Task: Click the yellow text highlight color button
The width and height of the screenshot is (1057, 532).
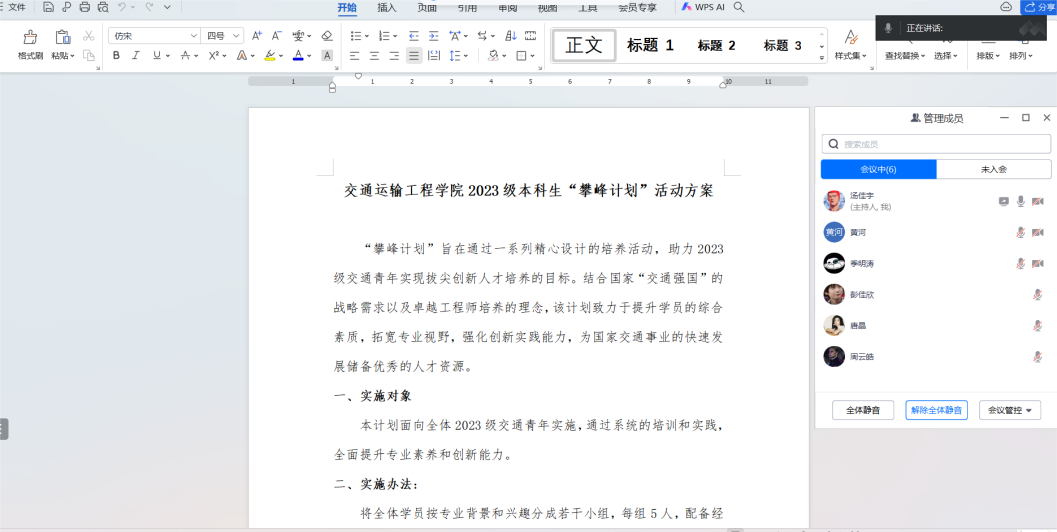Action: 270,56
